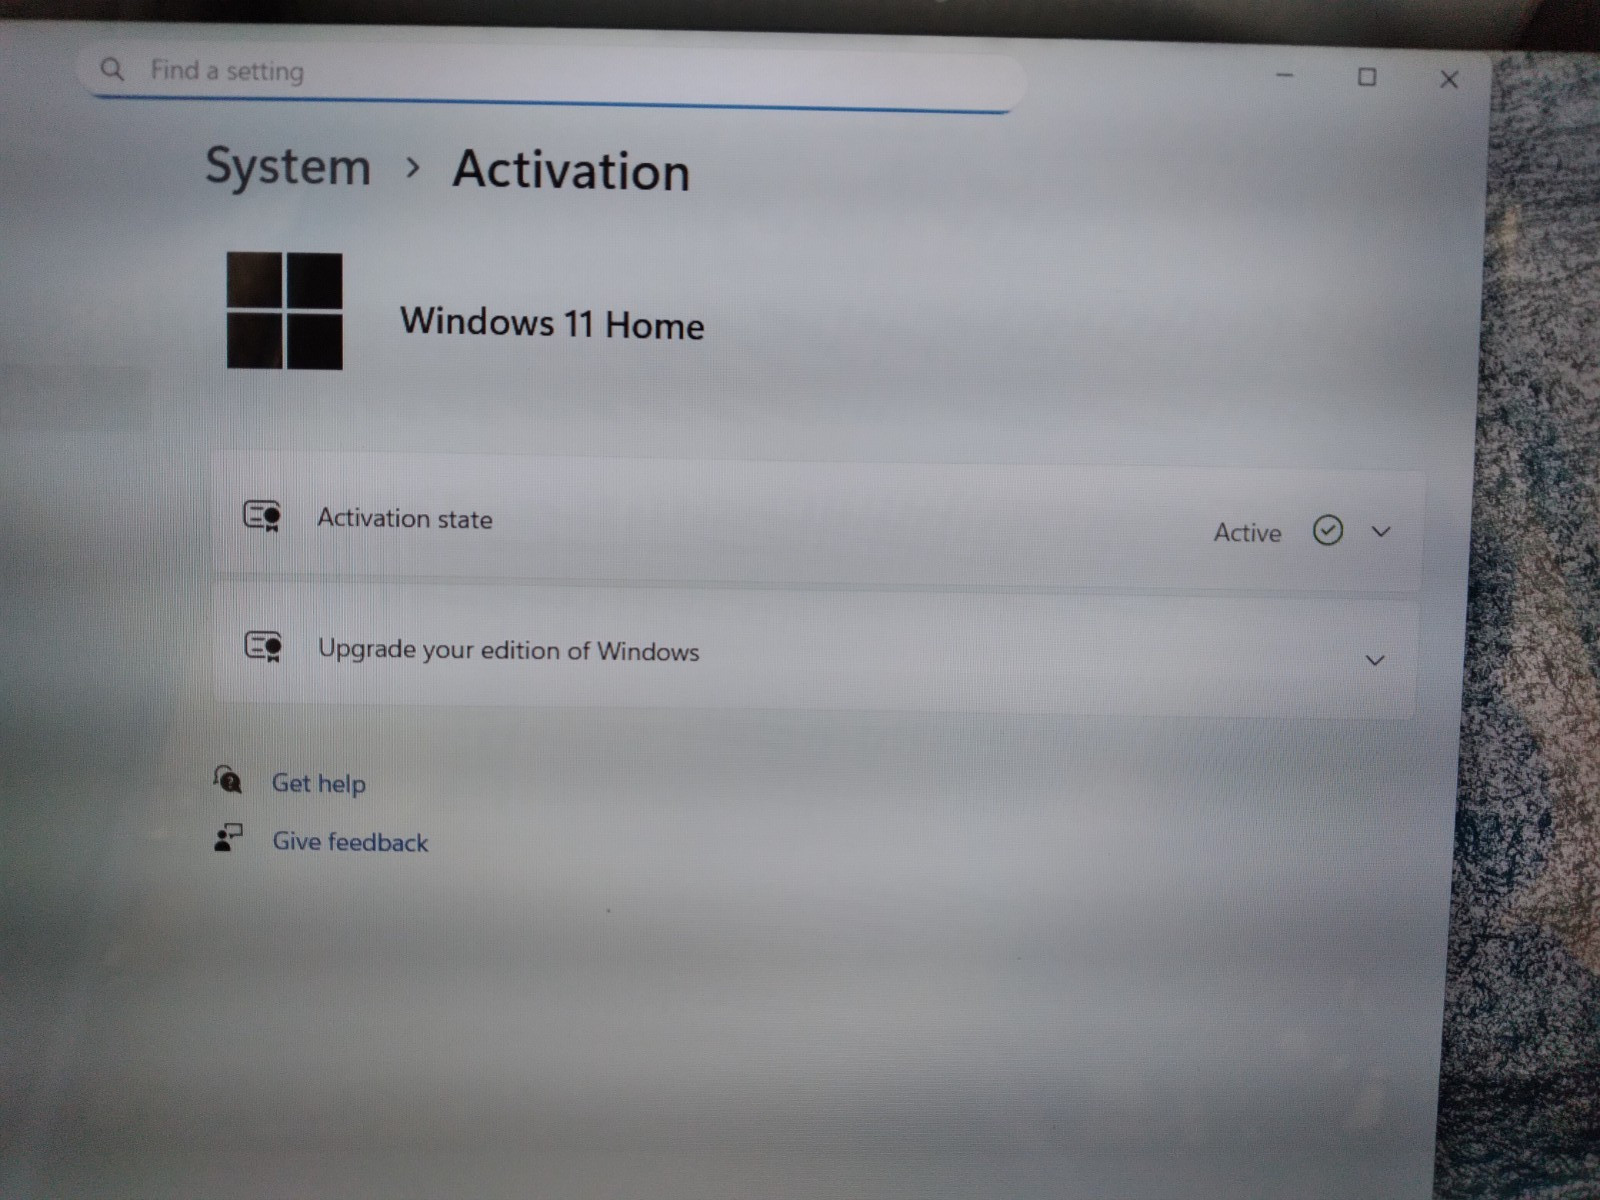The image size is (1600, 1200).
Task: Click the Activation breadcrumb title
Action: (571, 170)
